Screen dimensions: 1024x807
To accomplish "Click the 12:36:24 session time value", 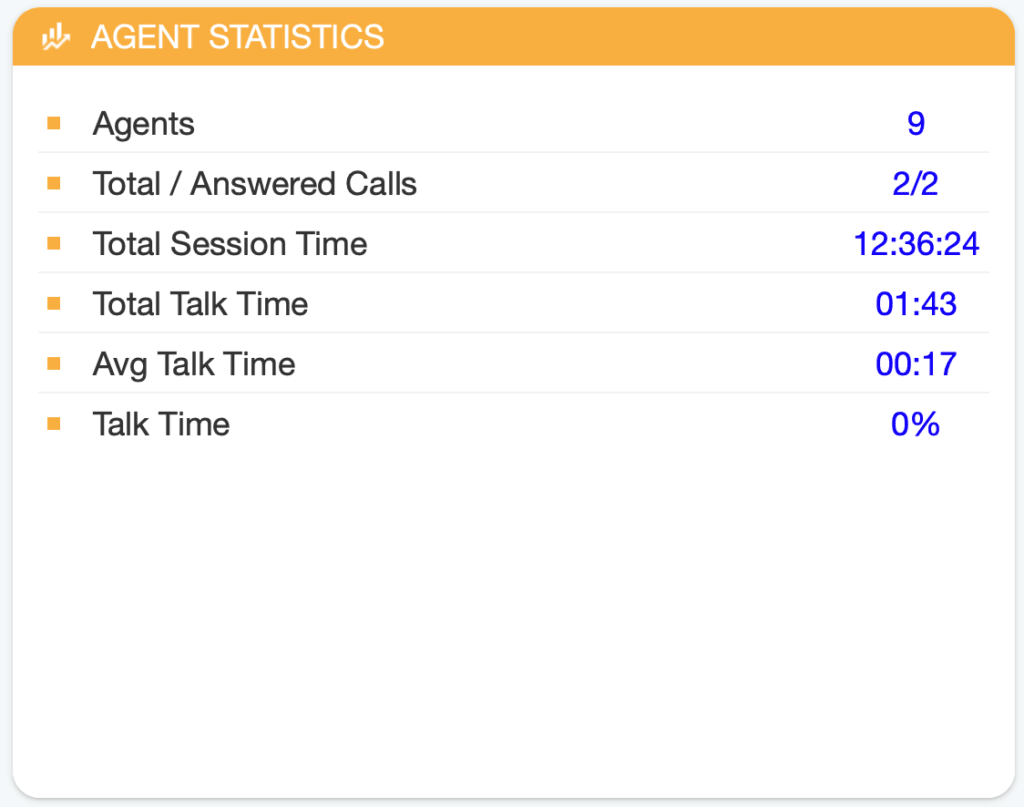I will click(916, 244).
